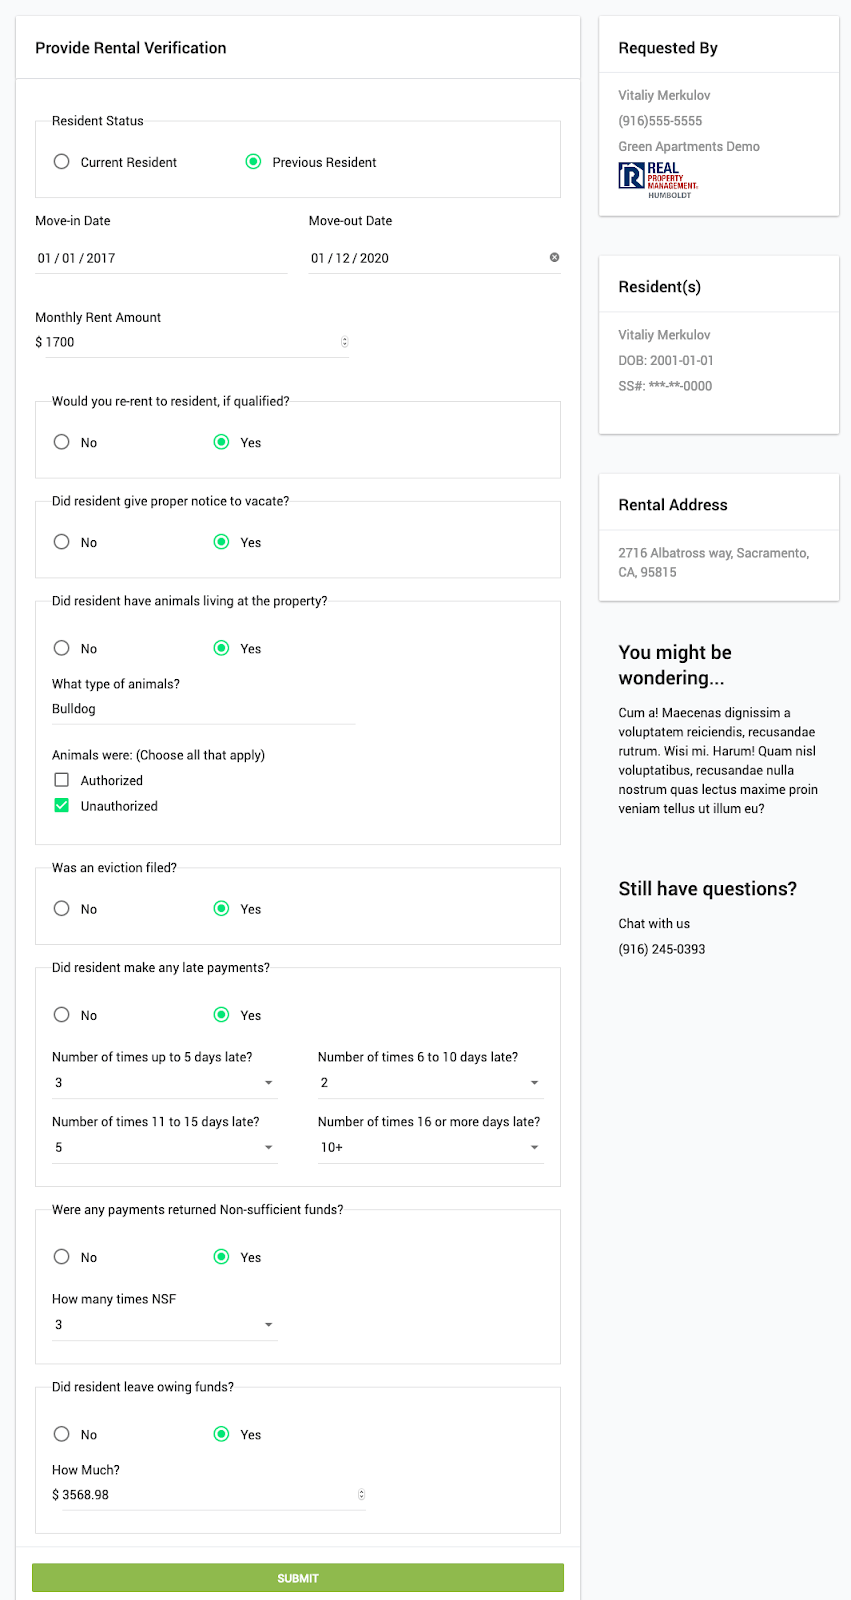Click the How Much amount stepper arrows
851x1600 pixels.
click(x=361, y=1494)
